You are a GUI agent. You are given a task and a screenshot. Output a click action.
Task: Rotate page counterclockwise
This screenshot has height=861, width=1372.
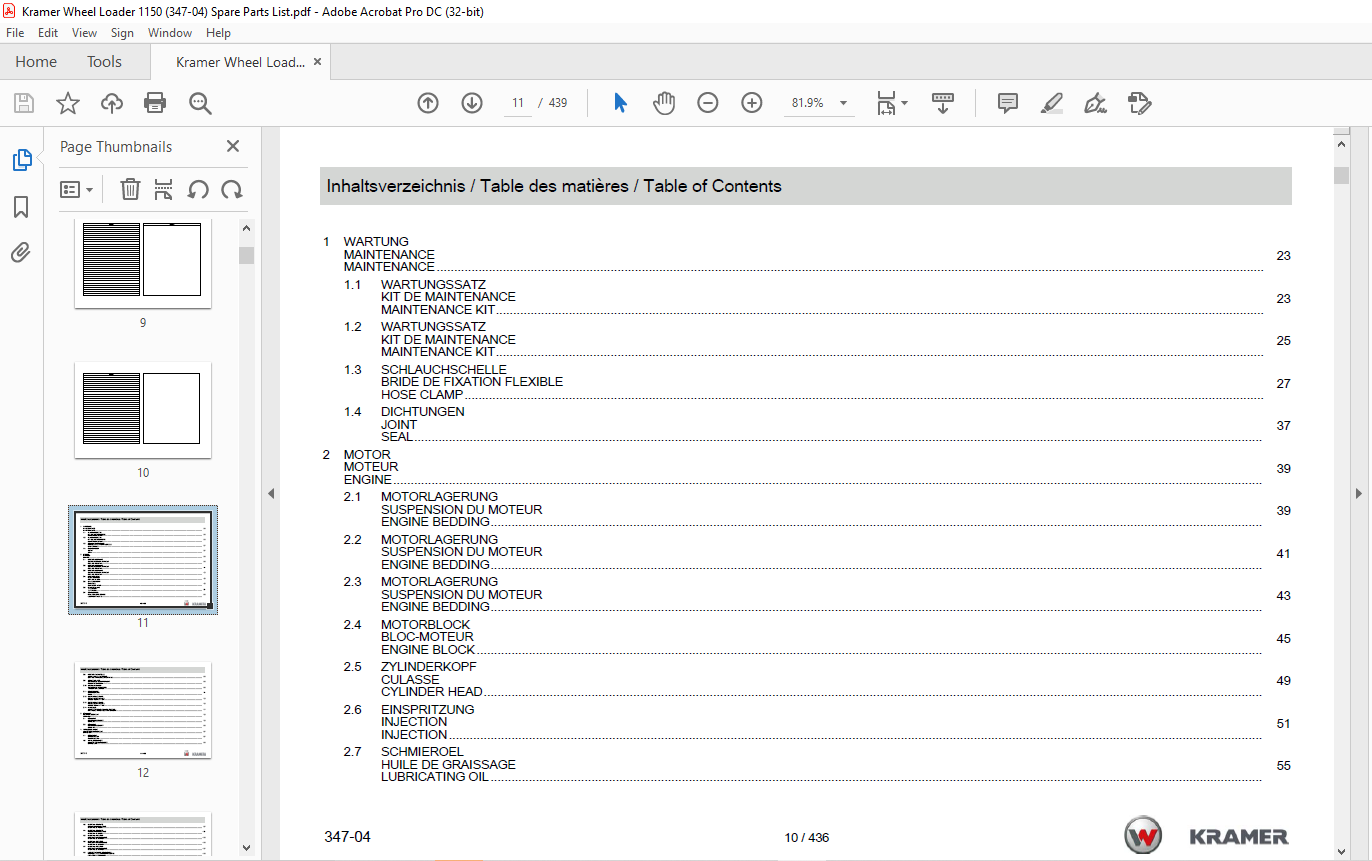(x=198, y=189)
